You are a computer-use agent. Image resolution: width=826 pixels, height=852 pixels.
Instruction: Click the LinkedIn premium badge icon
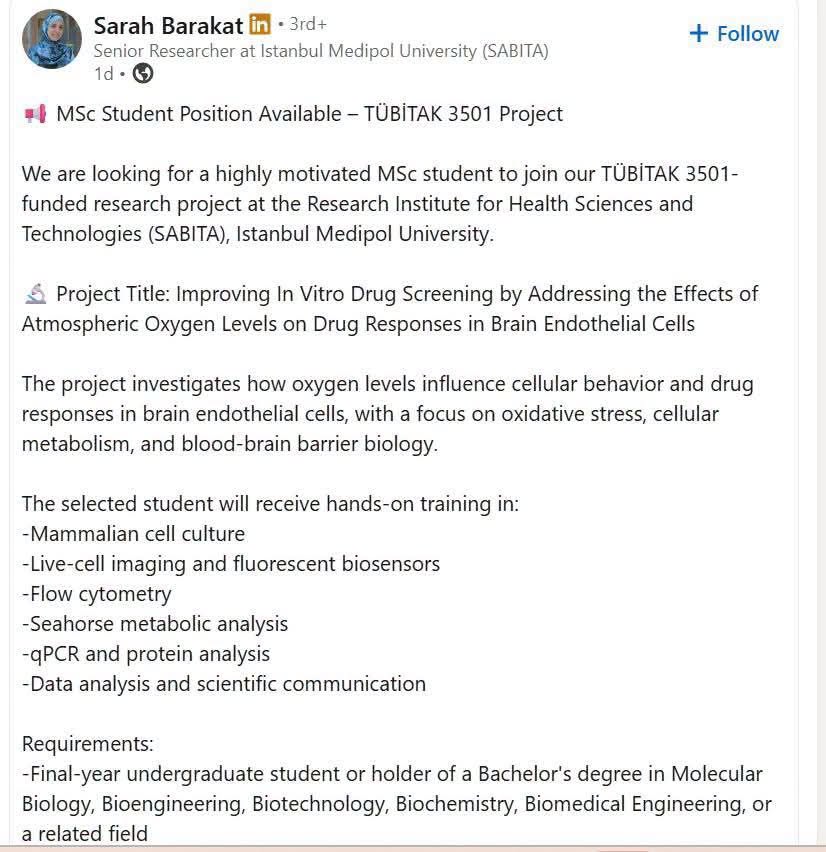tap(260, 24)
